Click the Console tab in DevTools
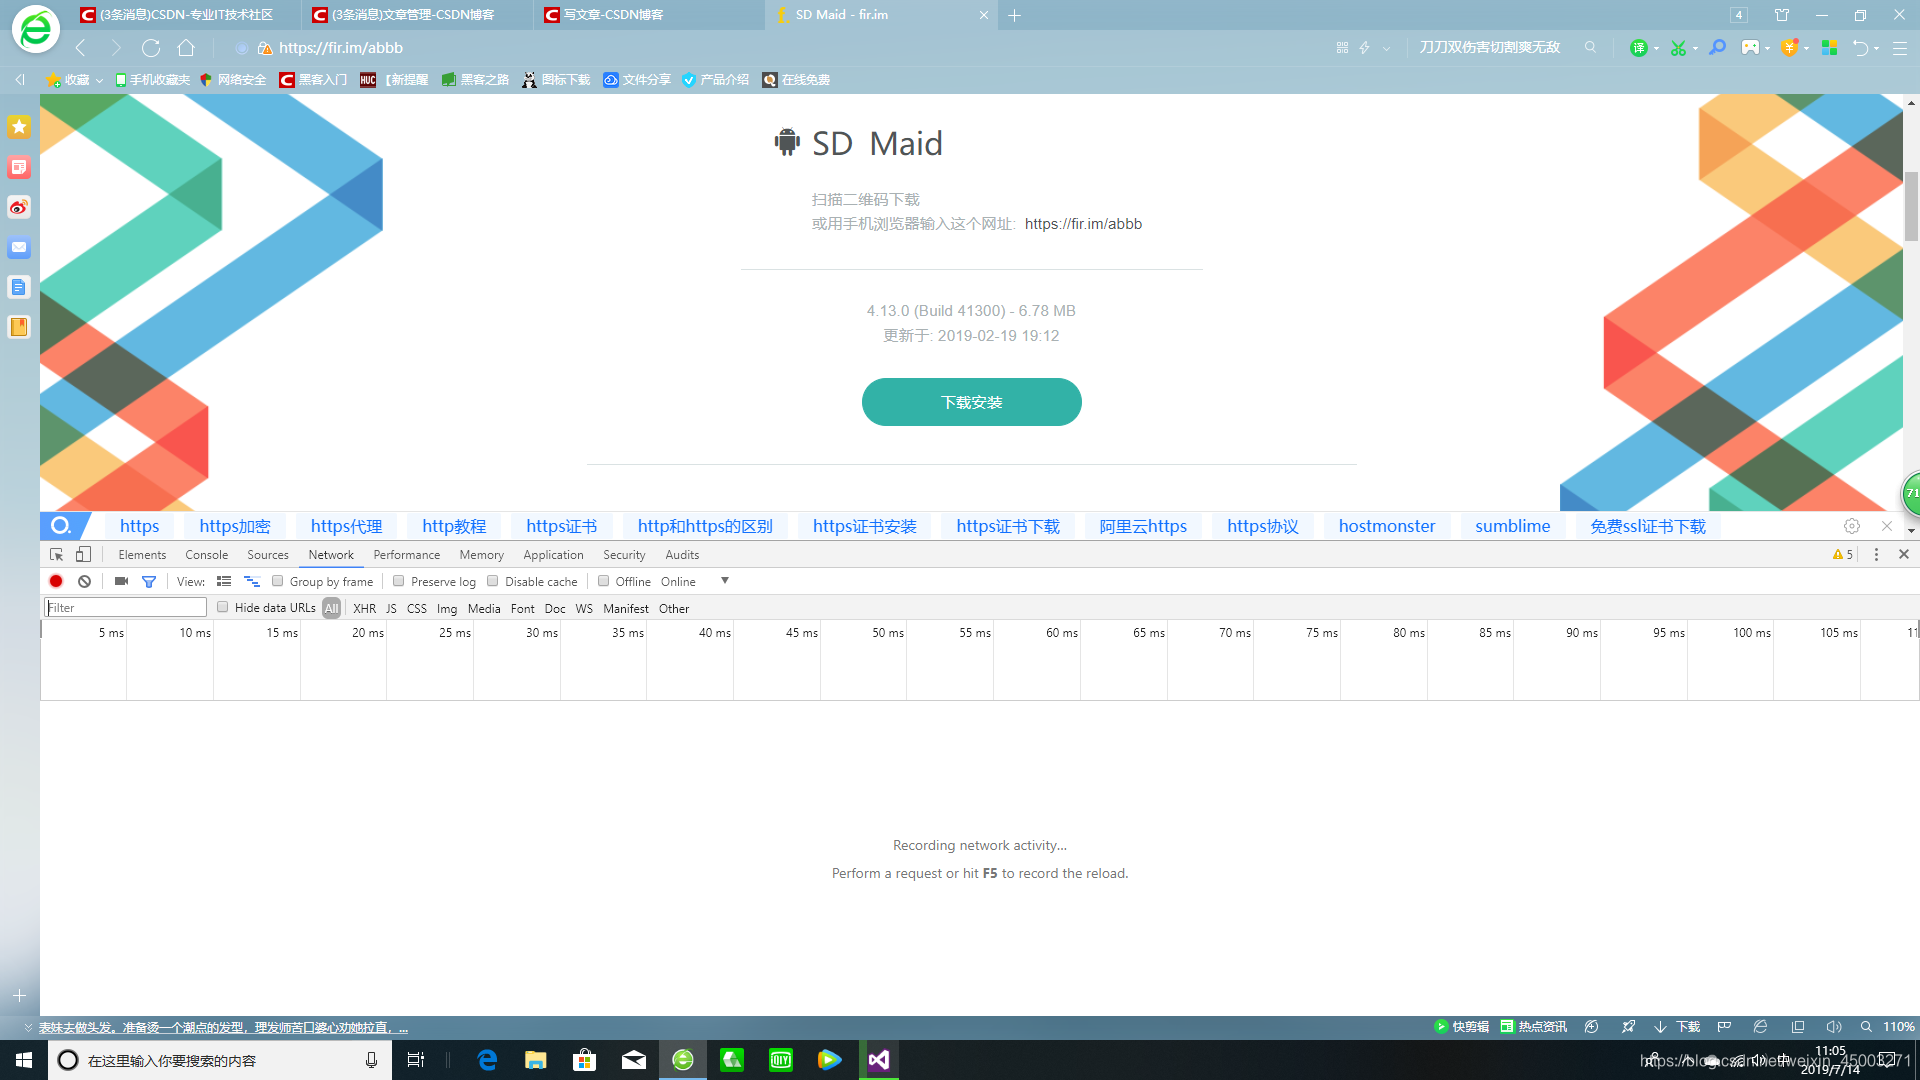Viewport: 1920px width, 1080px height. pyautogui.click(x=206, y=554)
